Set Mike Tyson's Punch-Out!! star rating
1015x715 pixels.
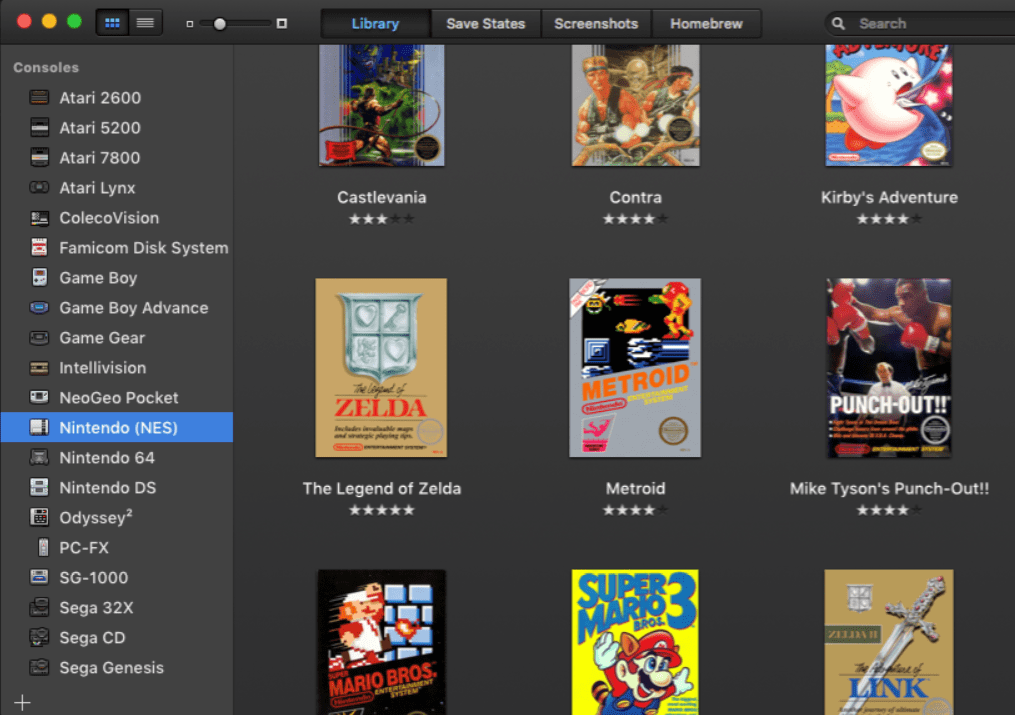(889, 511)
